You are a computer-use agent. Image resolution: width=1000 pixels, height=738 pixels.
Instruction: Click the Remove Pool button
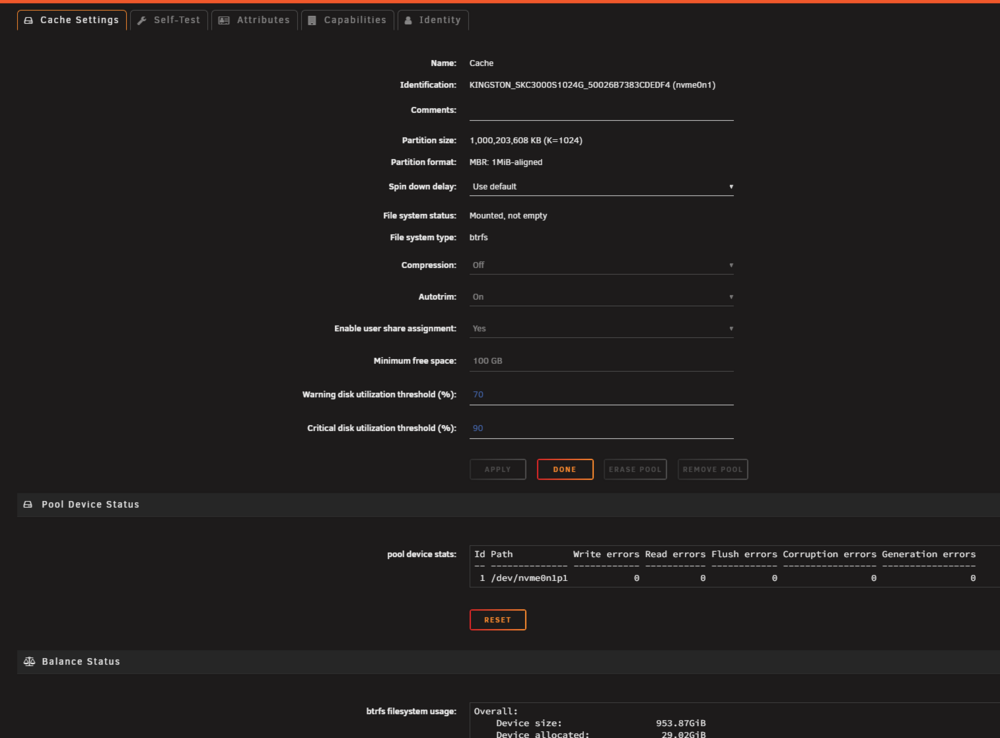click(712, 469)
